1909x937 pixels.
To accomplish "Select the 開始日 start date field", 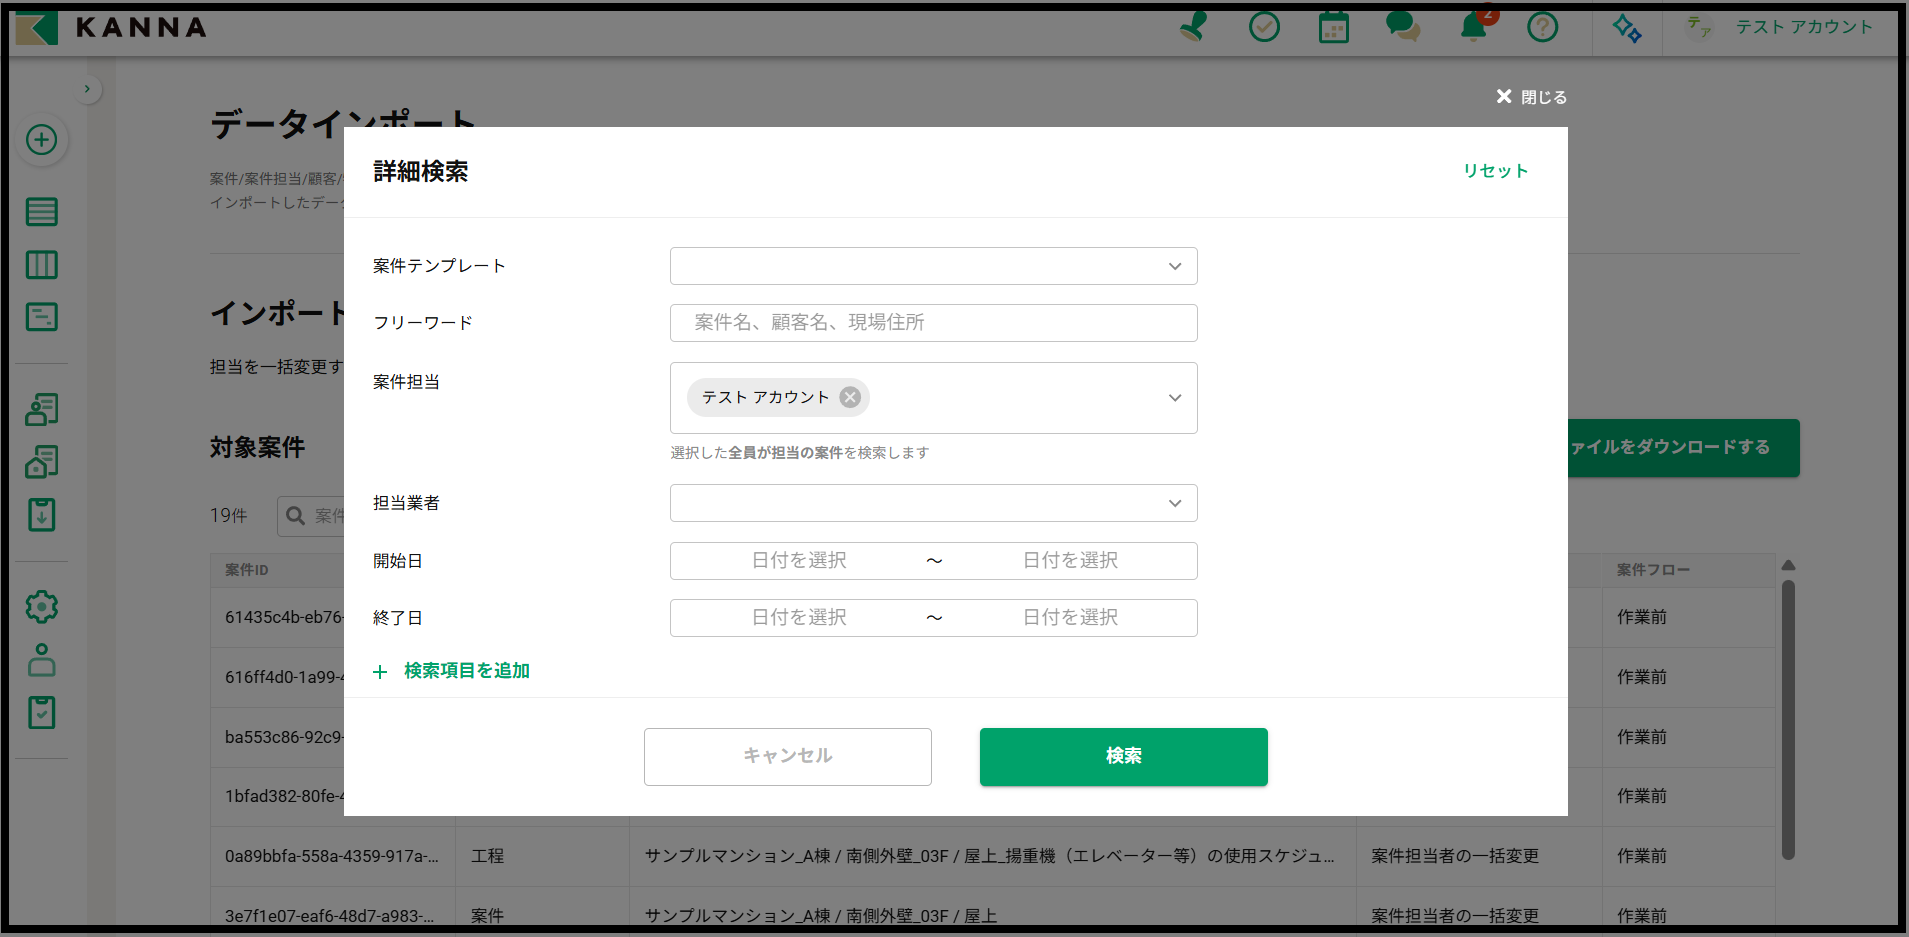I will (799, 561).
